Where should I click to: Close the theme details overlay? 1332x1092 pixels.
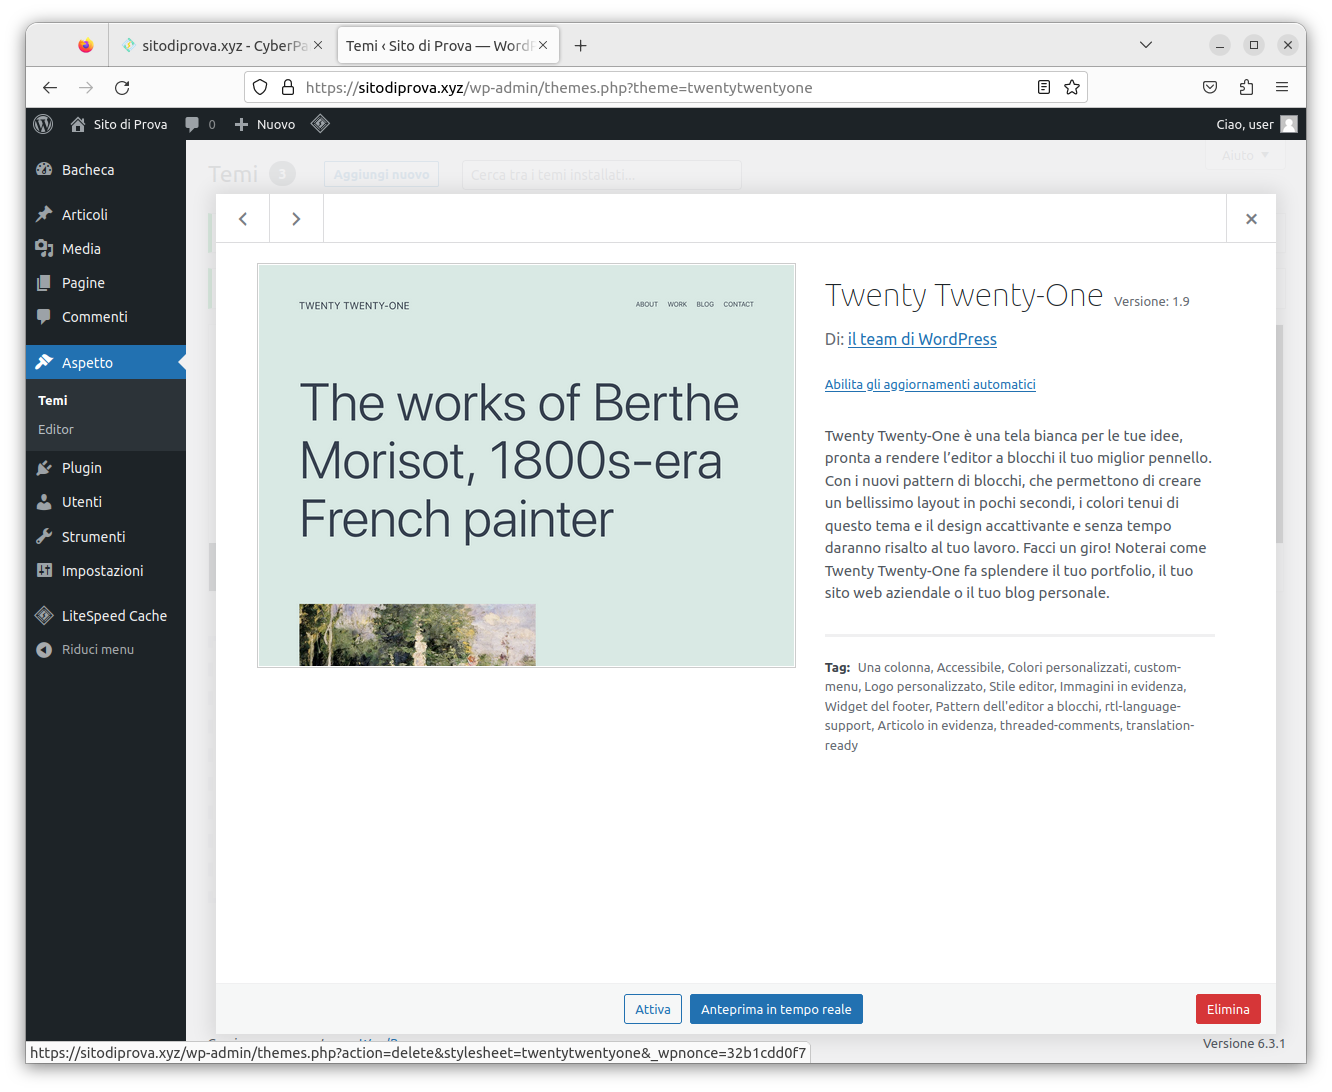[1251, 219]
